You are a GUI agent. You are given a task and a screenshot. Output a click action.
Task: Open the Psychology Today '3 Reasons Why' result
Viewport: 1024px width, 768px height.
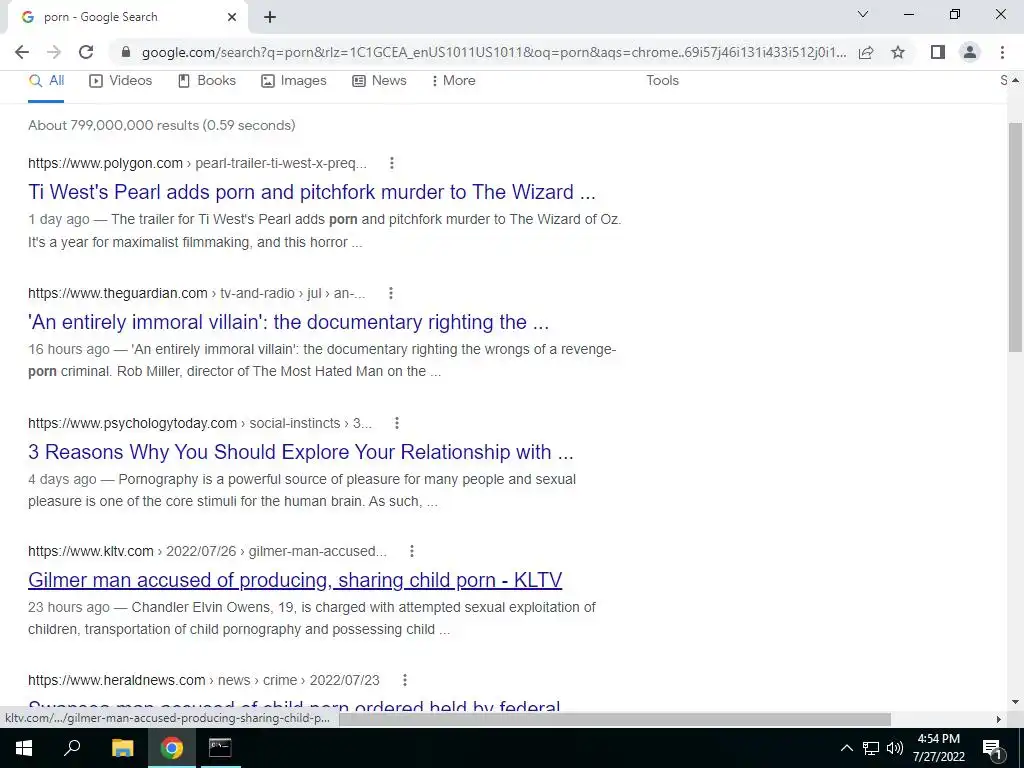click(300, 452)
